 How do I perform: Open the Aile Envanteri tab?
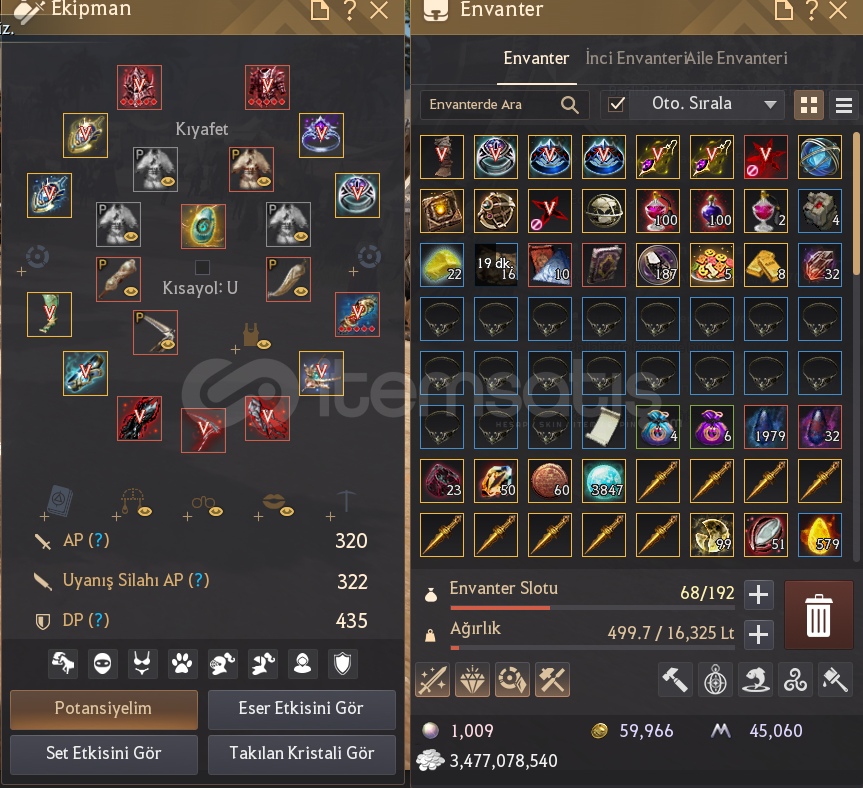coord(736,58)
